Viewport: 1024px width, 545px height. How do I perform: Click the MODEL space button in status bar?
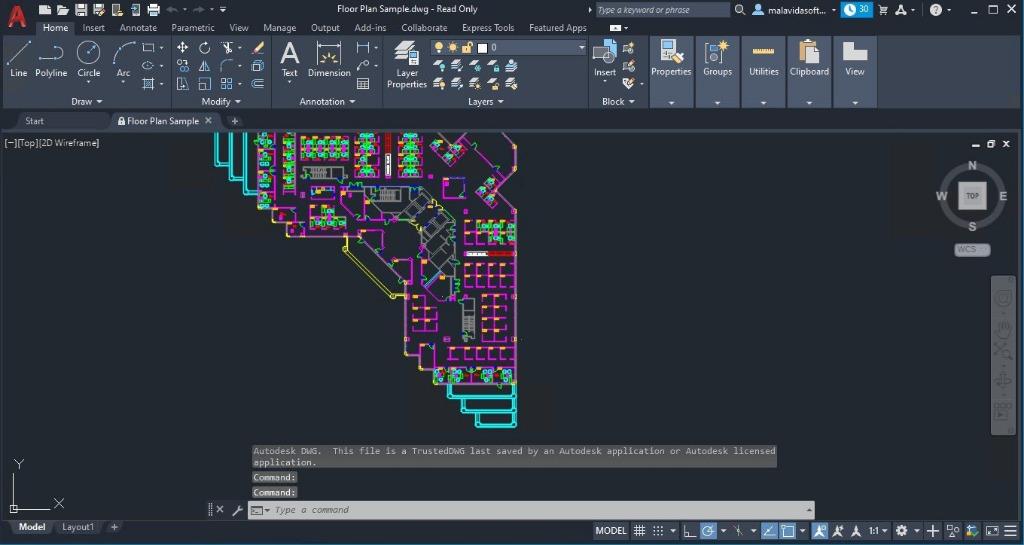coord(611,531)
